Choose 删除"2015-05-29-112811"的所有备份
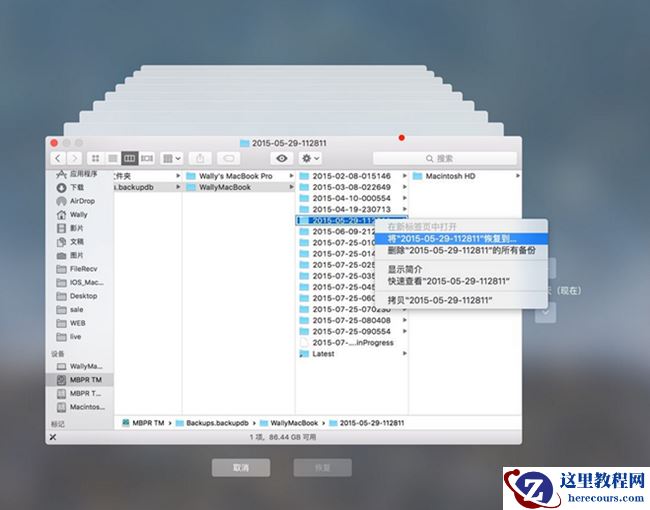Screen dimensions: 650x510 (x=461, y=250)
